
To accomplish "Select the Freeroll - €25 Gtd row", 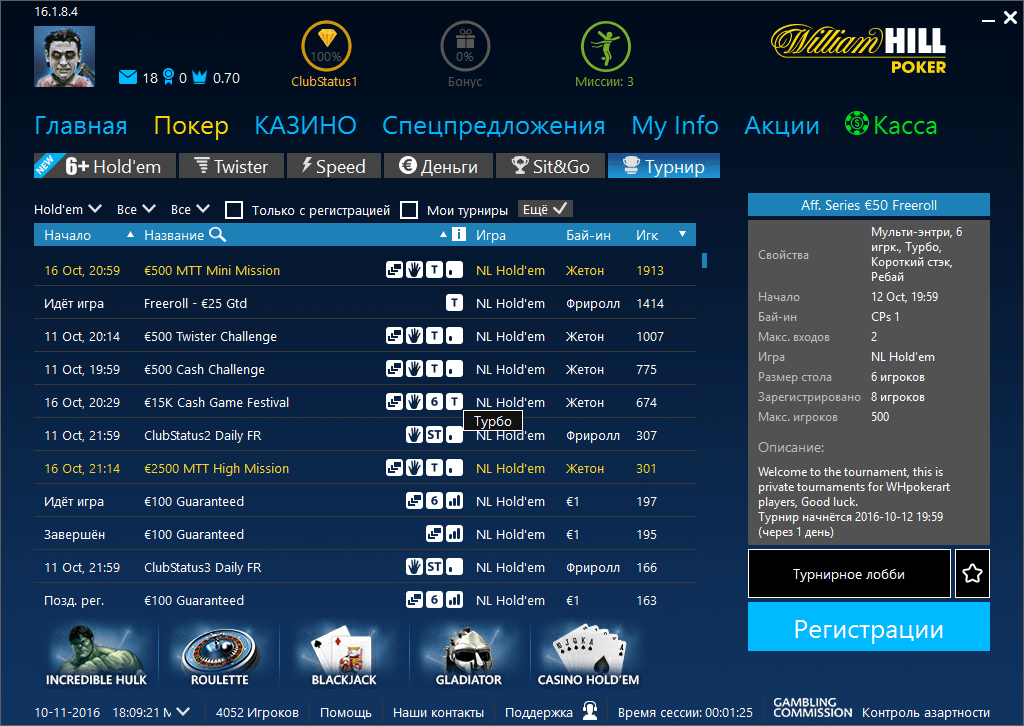I will [x=364, y=303].
